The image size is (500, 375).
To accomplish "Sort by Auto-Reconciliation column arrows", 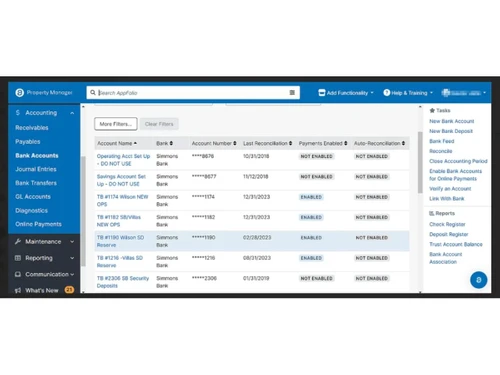I will pyautogui.click(x=403, y=143).
